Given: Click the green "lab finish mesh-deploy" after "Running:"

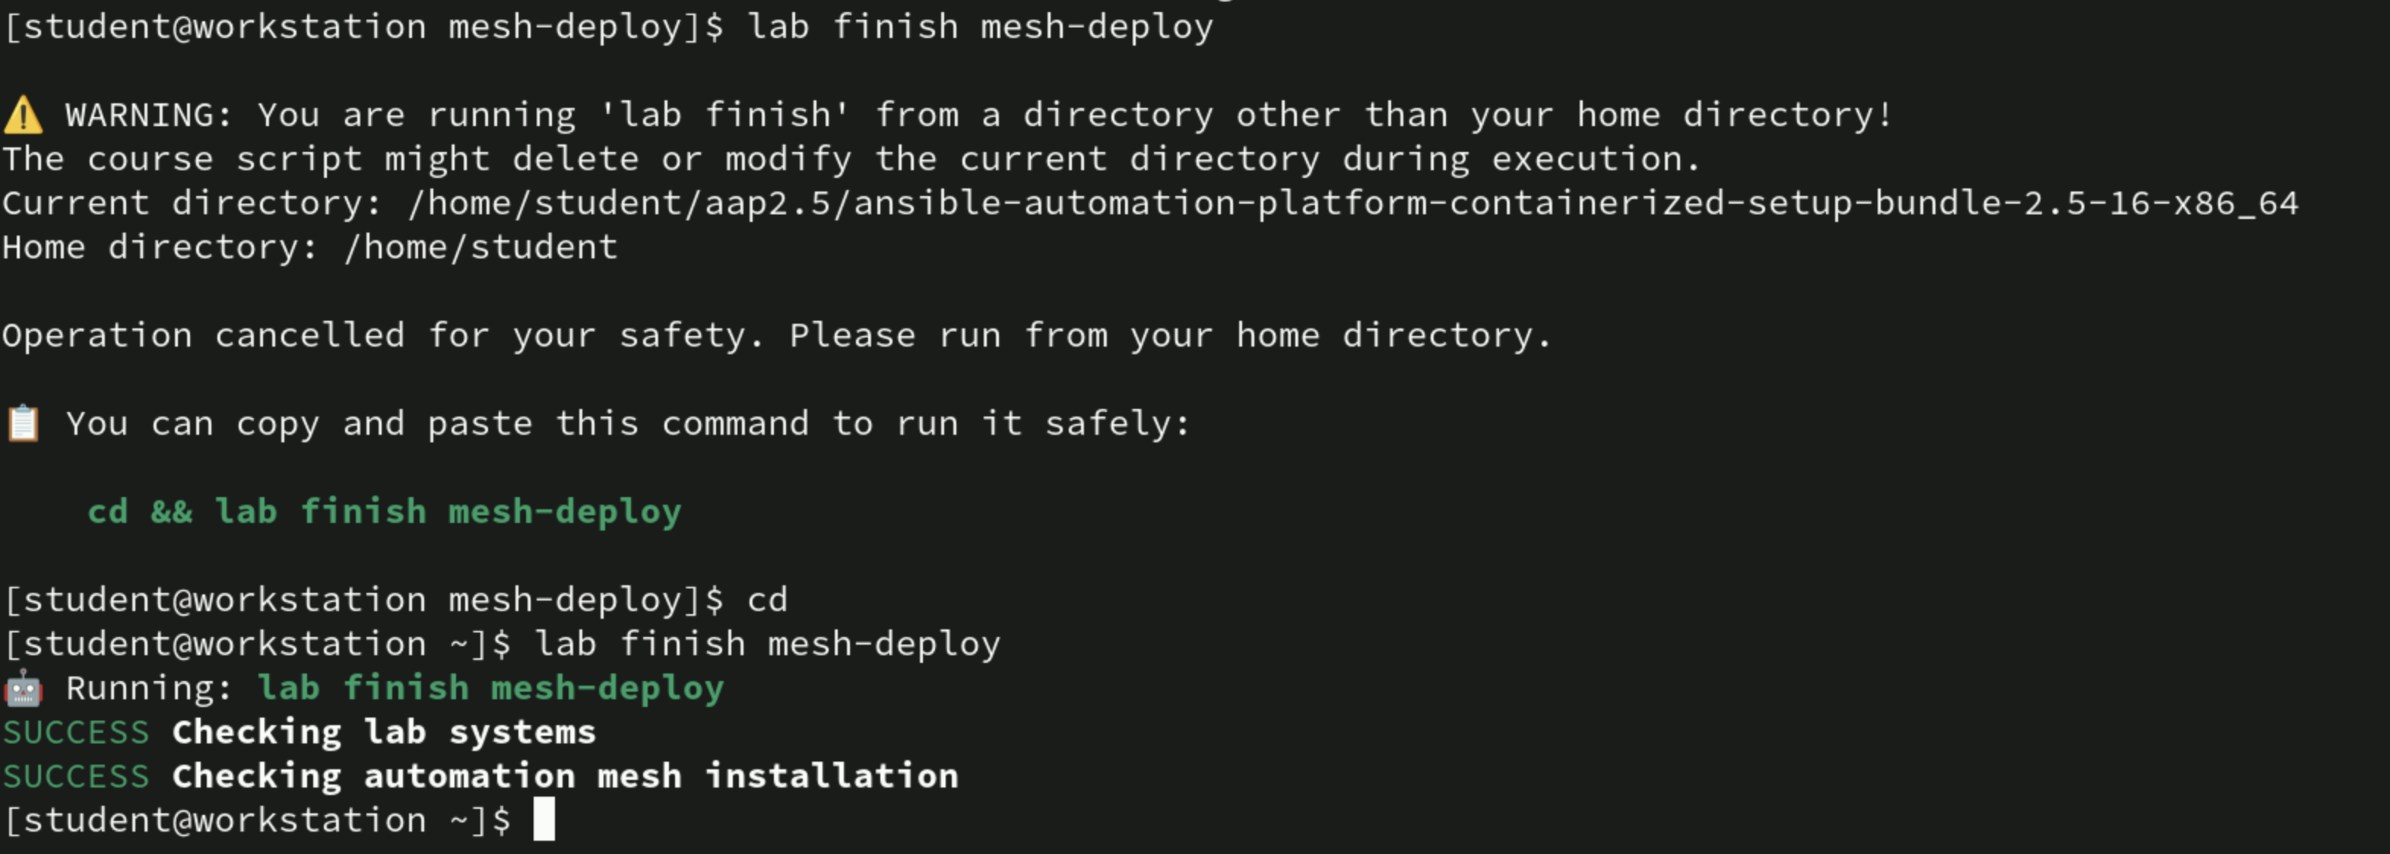Looking at the screenshot, I should tap(490, 689).
